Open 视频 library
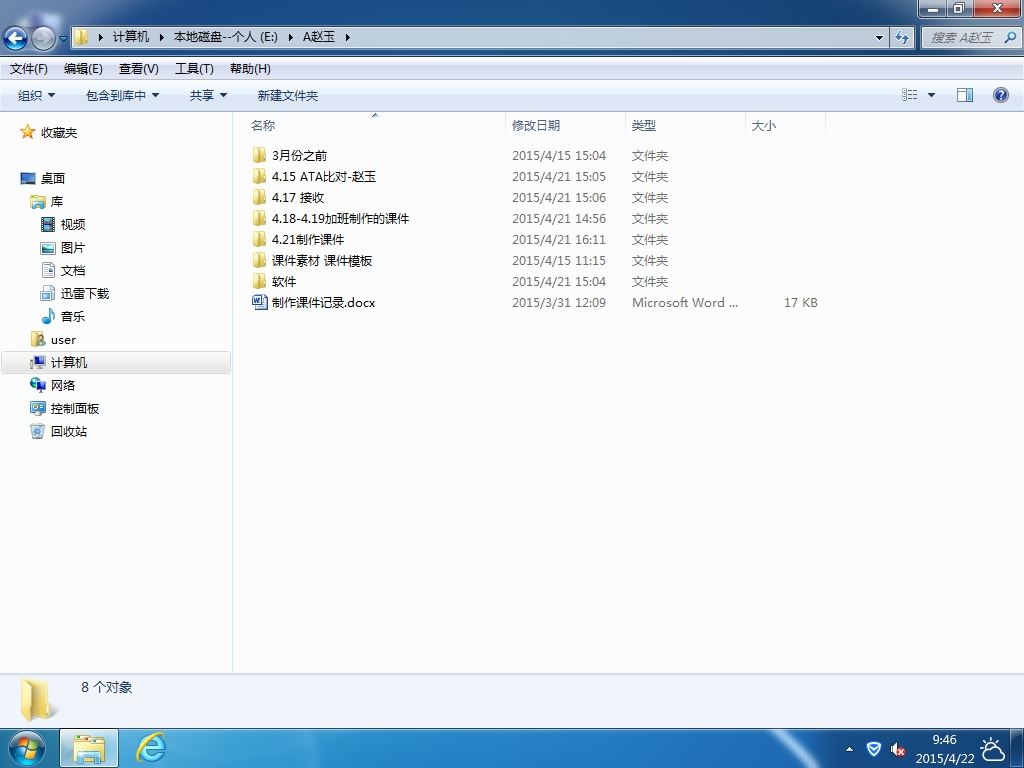The height and width of the screenshot is (768, 1024). pyautogui.click(x=72, y=225)
